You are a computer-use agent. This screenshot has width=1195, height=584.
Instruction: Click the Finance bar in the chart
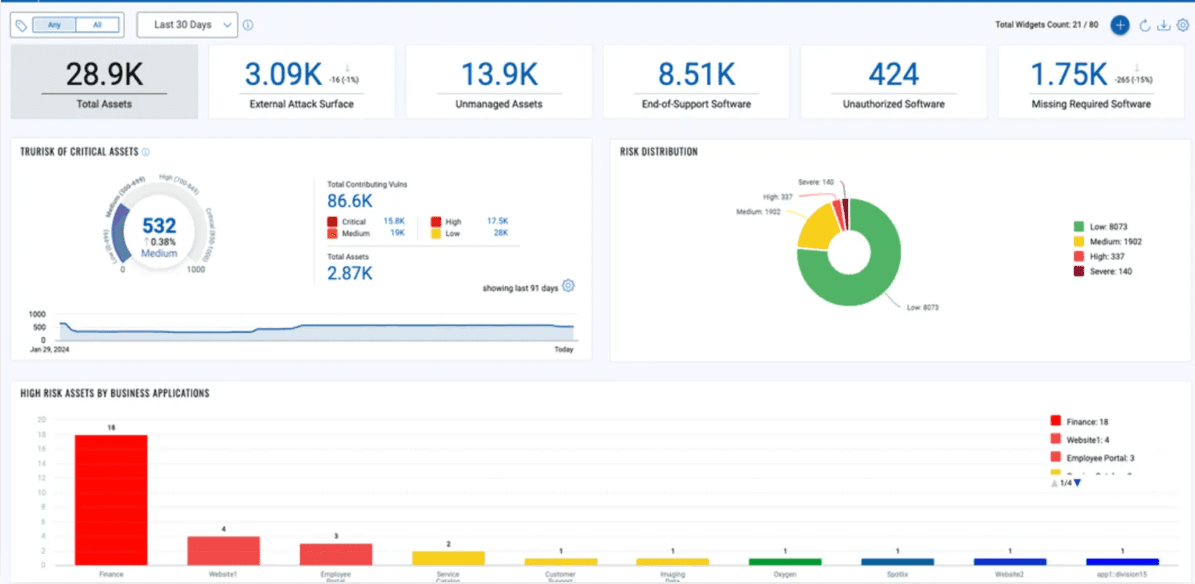110,500
